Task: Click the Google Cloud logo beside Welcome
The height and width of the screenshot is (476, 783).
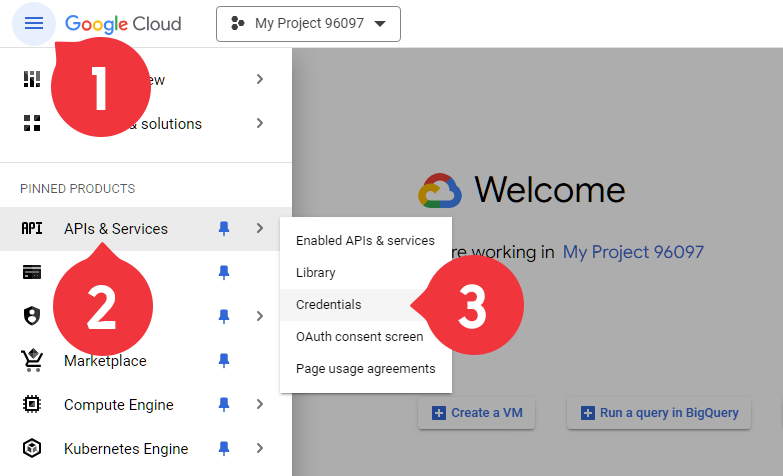Action: tap(440, 190)
